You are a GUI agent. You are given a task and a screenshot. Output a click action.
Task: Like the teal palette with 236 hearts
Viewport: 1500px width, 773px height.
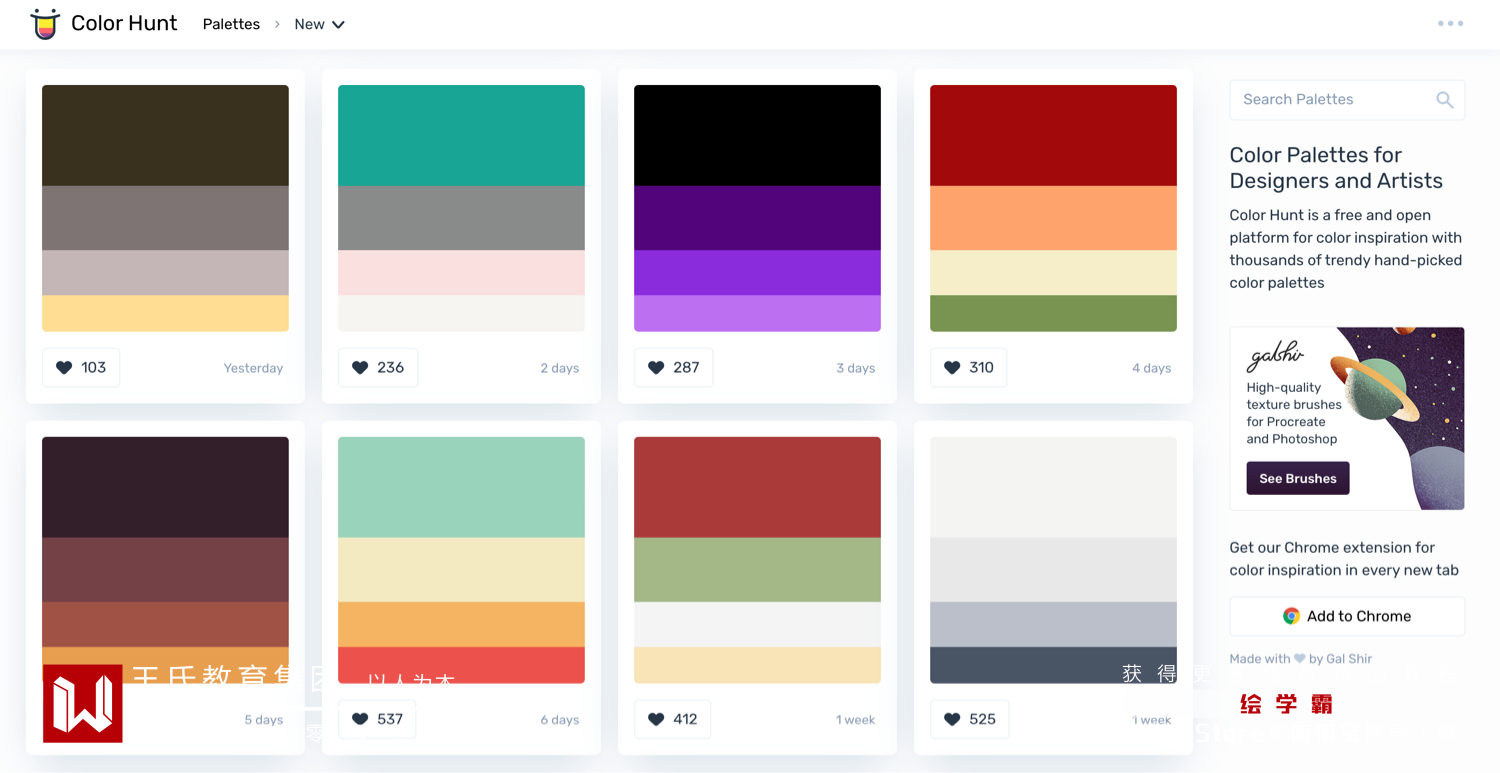click(x=378, y=368)
